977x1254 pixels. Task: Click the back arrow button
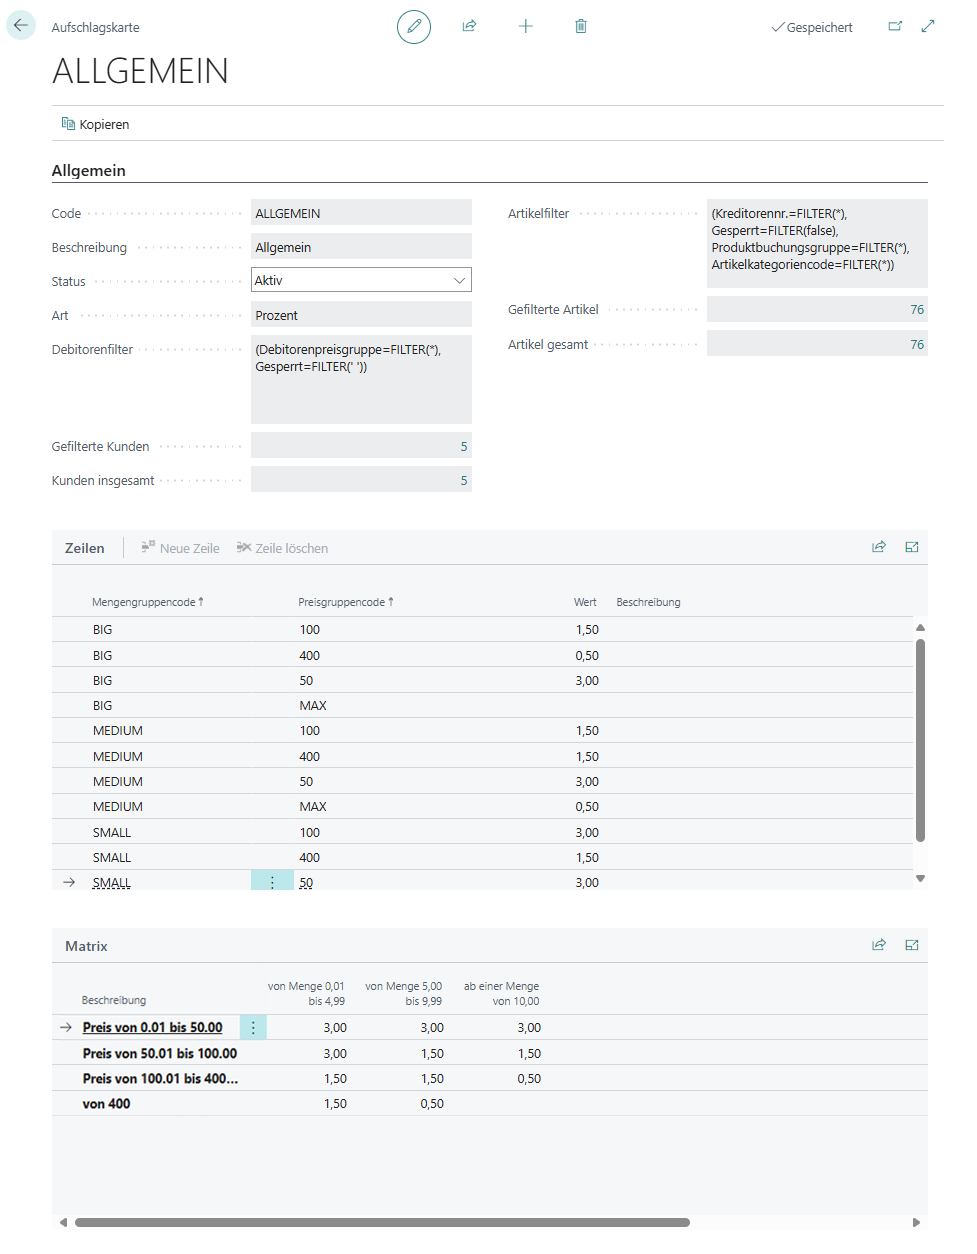(21, 26)
